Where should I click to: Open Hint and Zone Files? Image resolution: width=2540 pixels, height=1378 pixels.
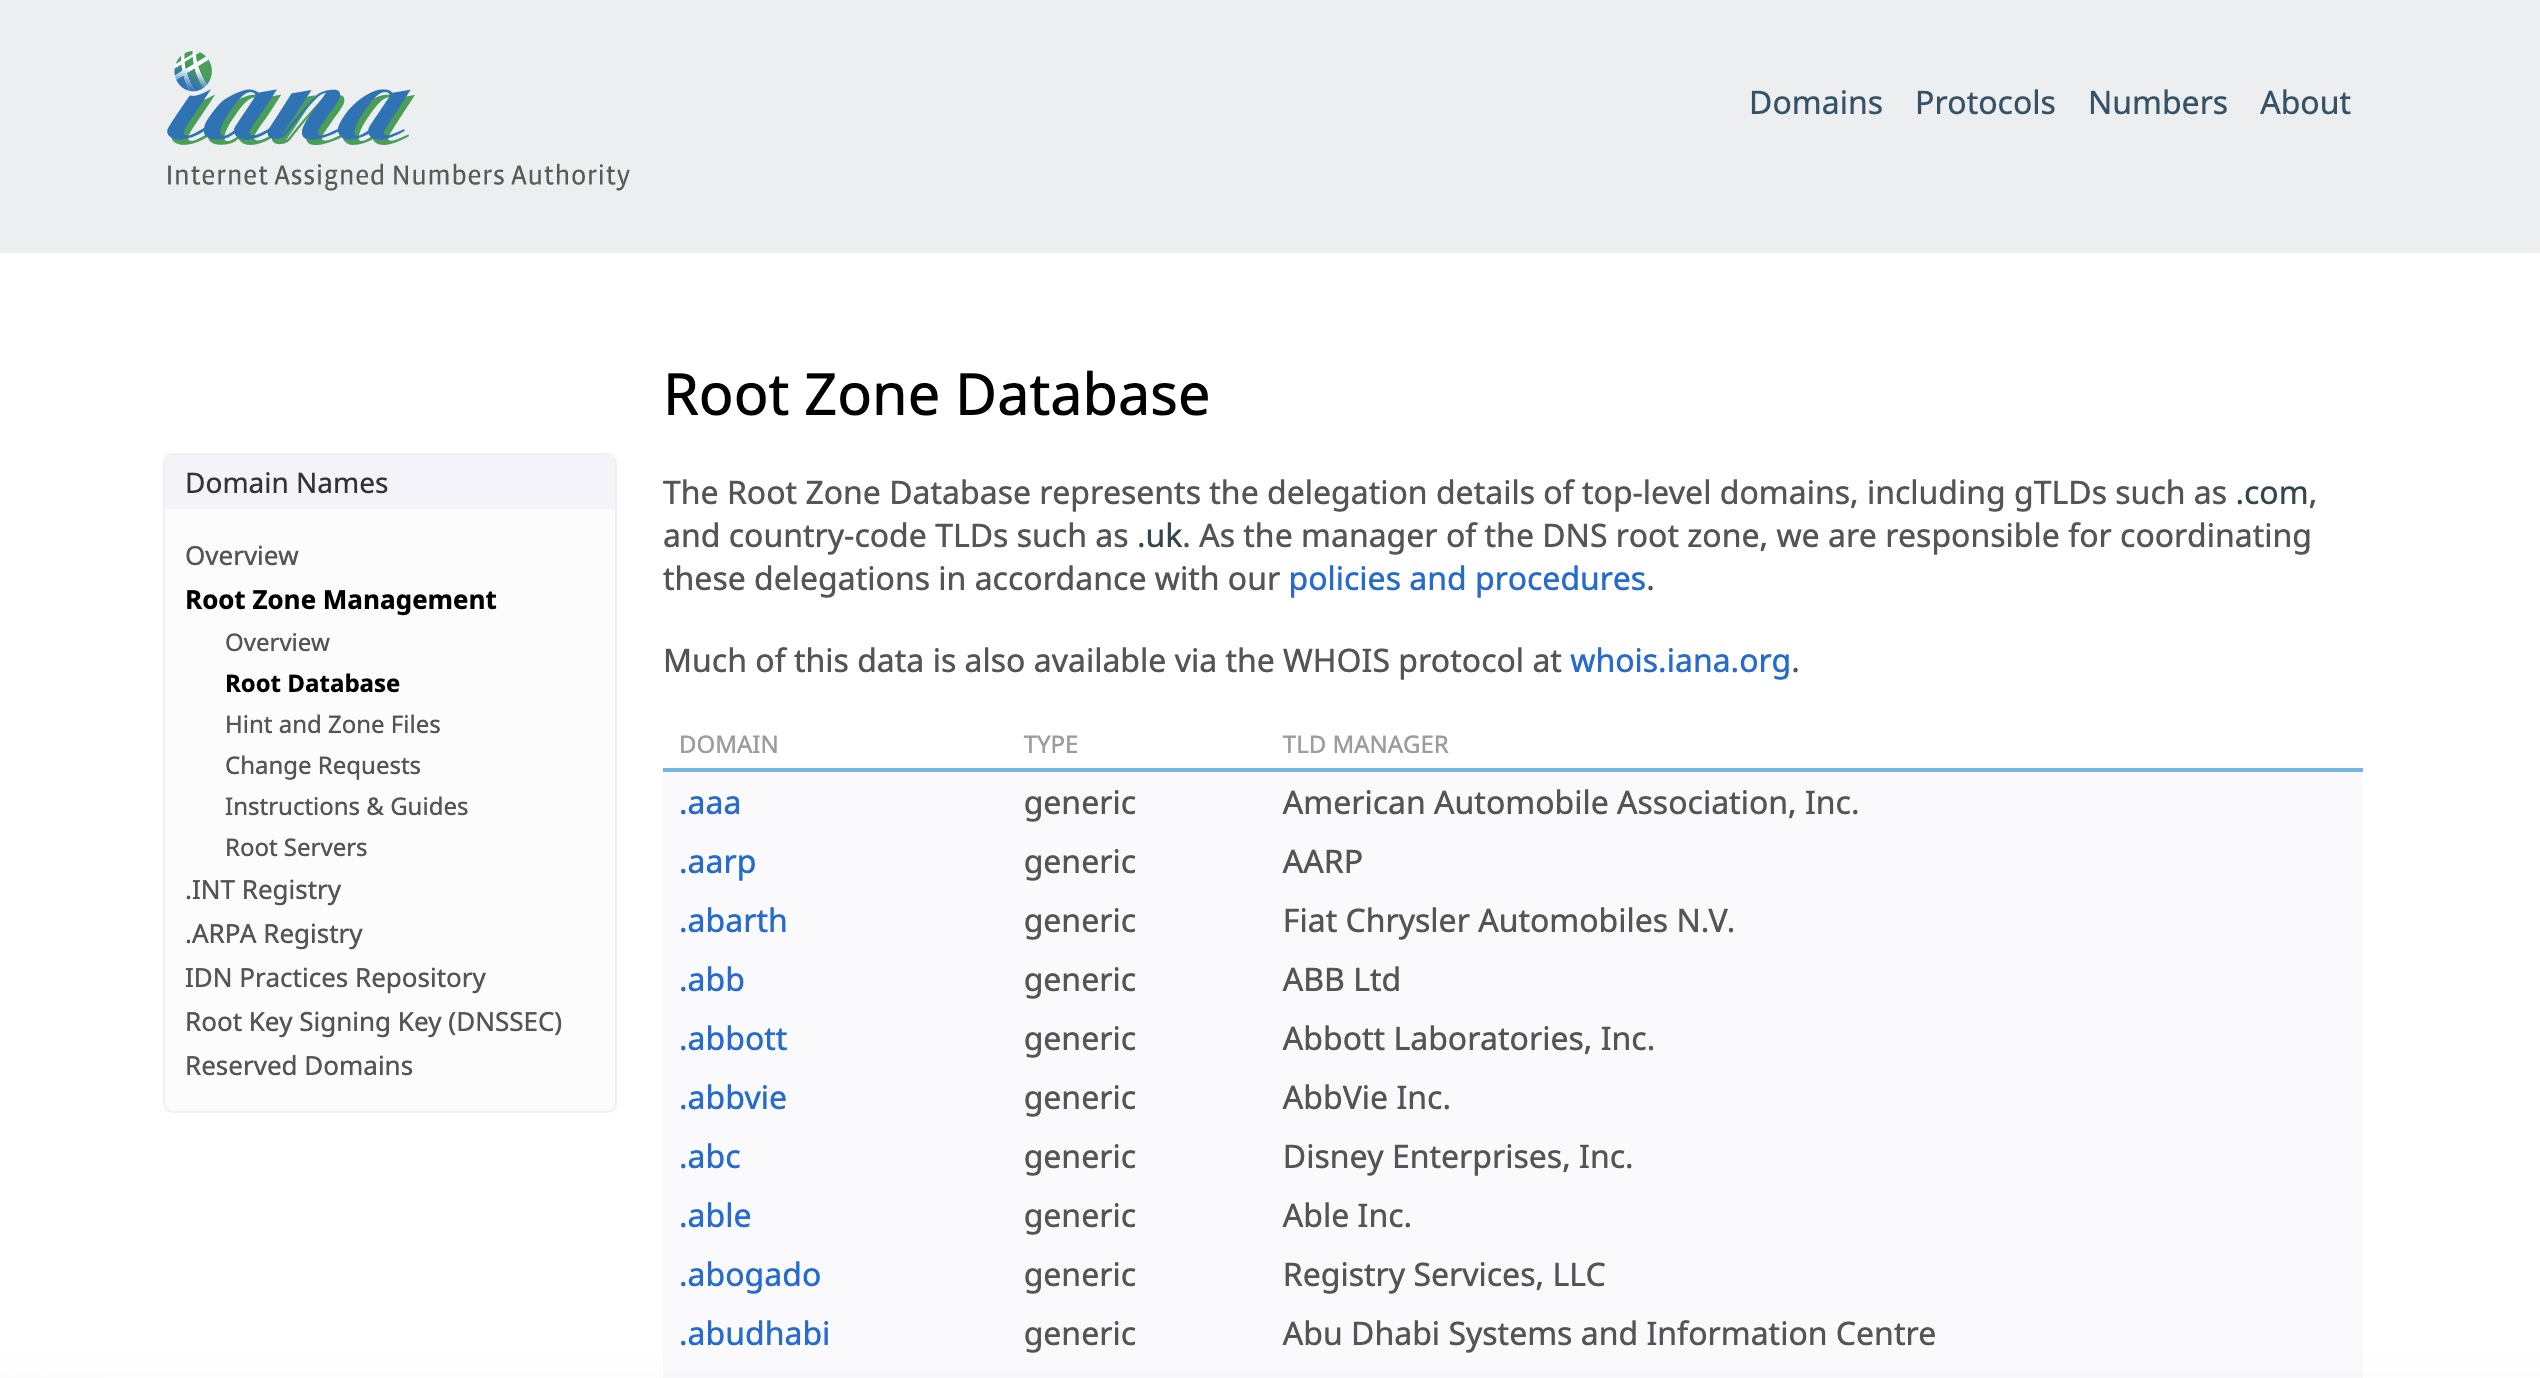[332, 724]
